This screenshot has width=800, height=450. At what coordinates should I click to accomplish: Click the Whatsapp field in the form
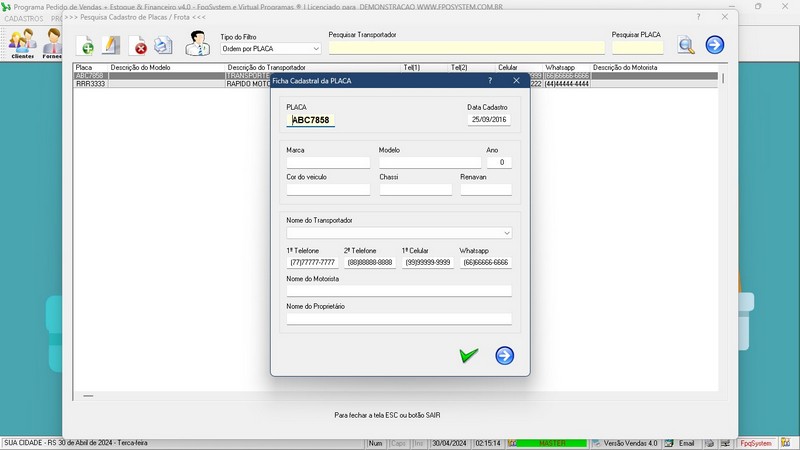486,262
